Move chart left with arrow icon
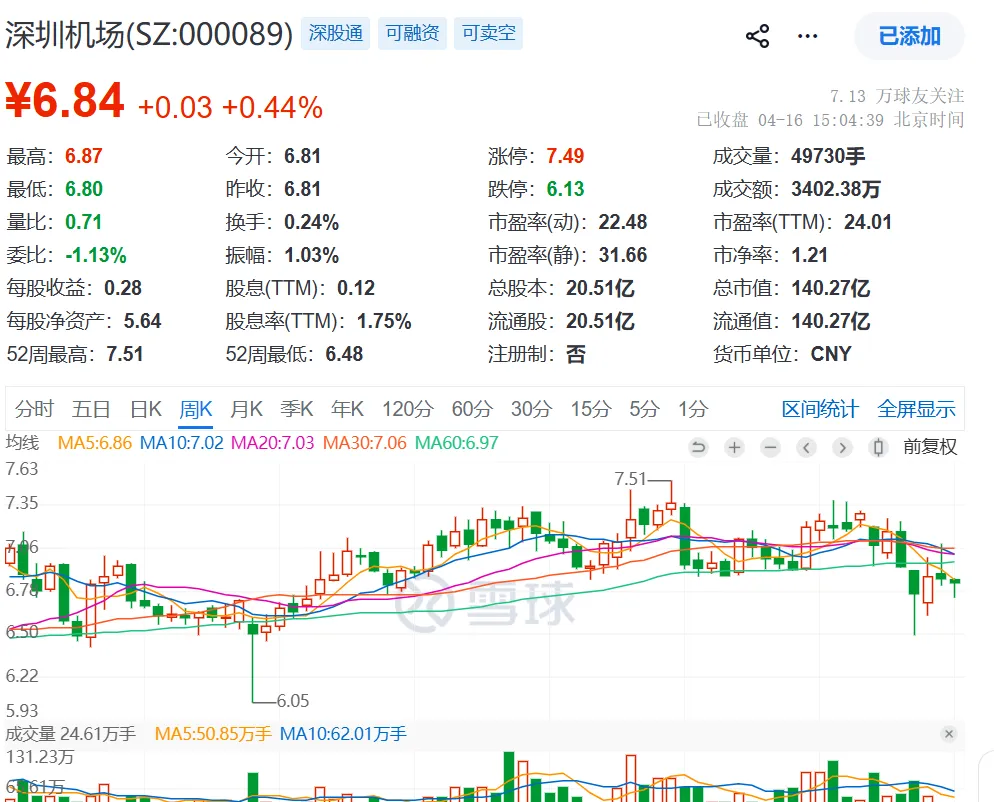The image size is (994, 802). coord(806,448)
